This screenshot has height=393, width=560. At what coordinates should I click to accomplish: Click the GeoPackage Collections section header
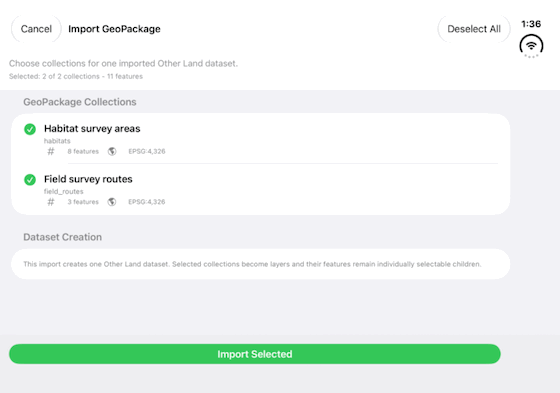(x=80, y=102)
